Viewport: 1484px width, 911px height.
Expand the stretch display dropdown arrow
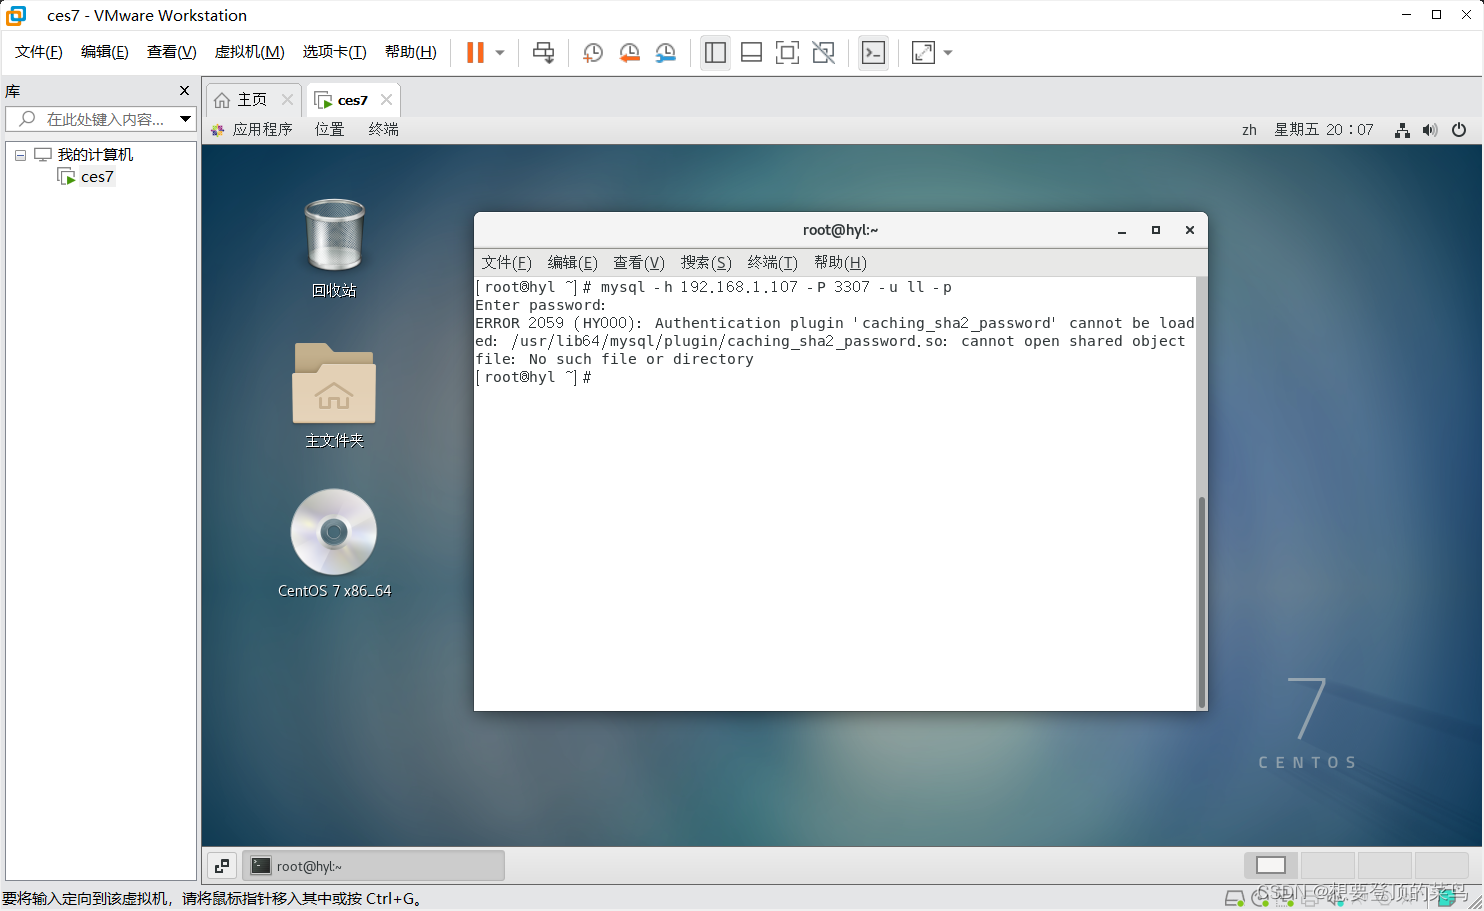click(948, 53)
